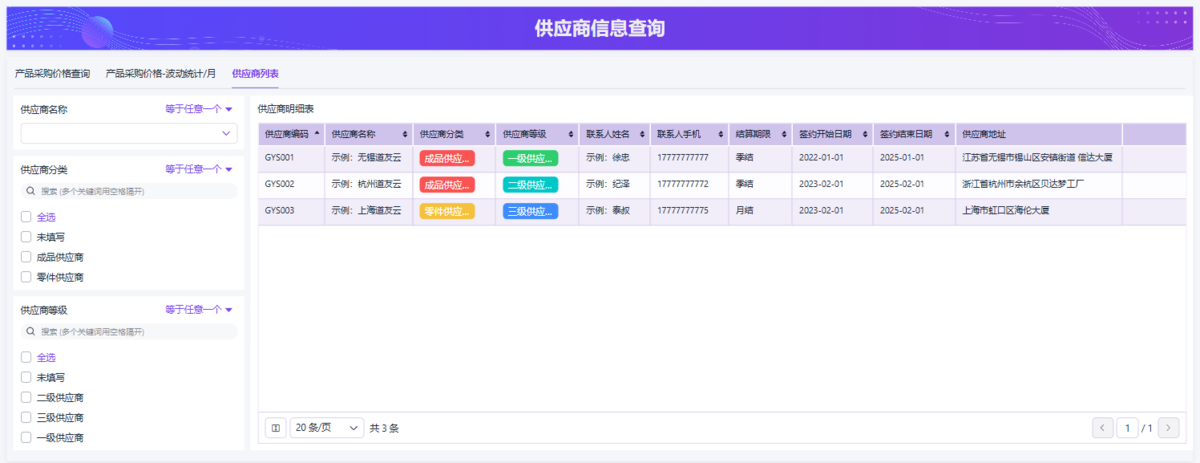Image resolution: width=1200 pixels, height=463 pixels.
Task: Open 等于任意一个 dropdown for 供应商等级
Action: pyautogui.click(x=198, y=309)
